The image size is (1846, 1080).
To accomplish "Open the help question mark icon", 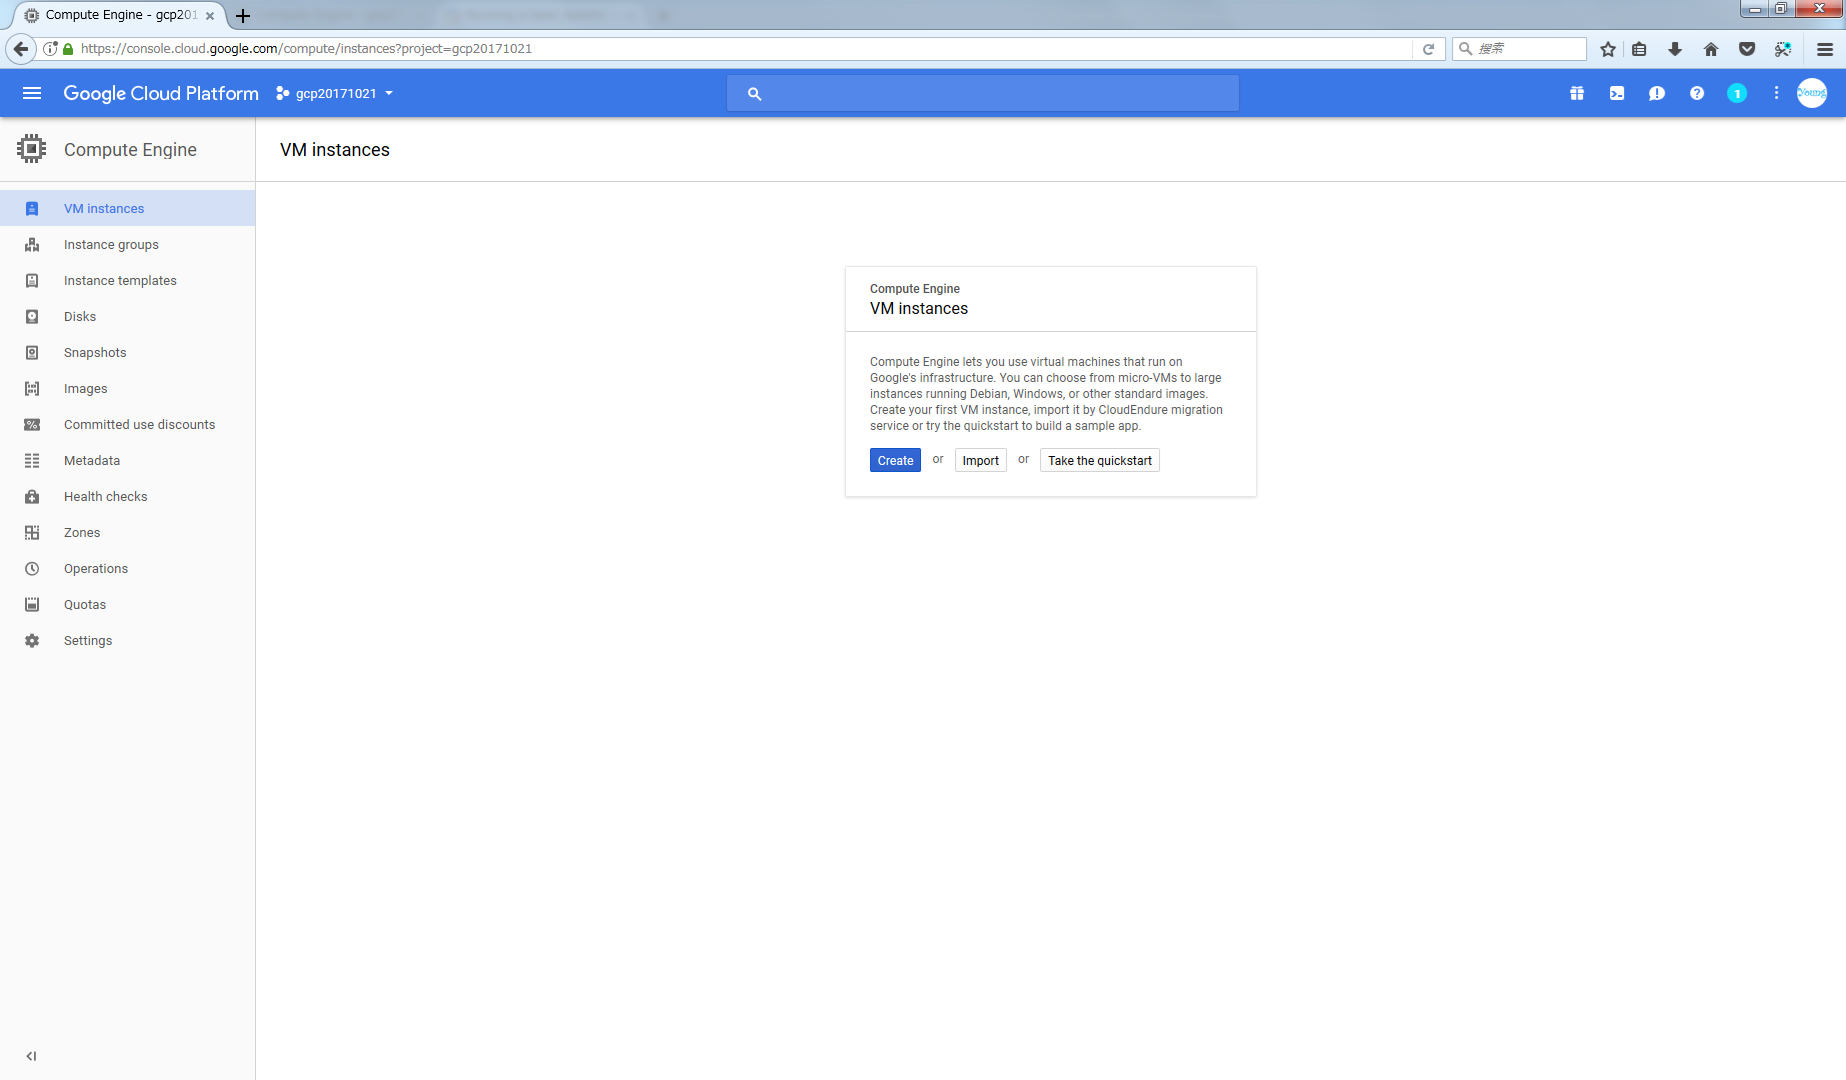I will (x=1697, y=93).
